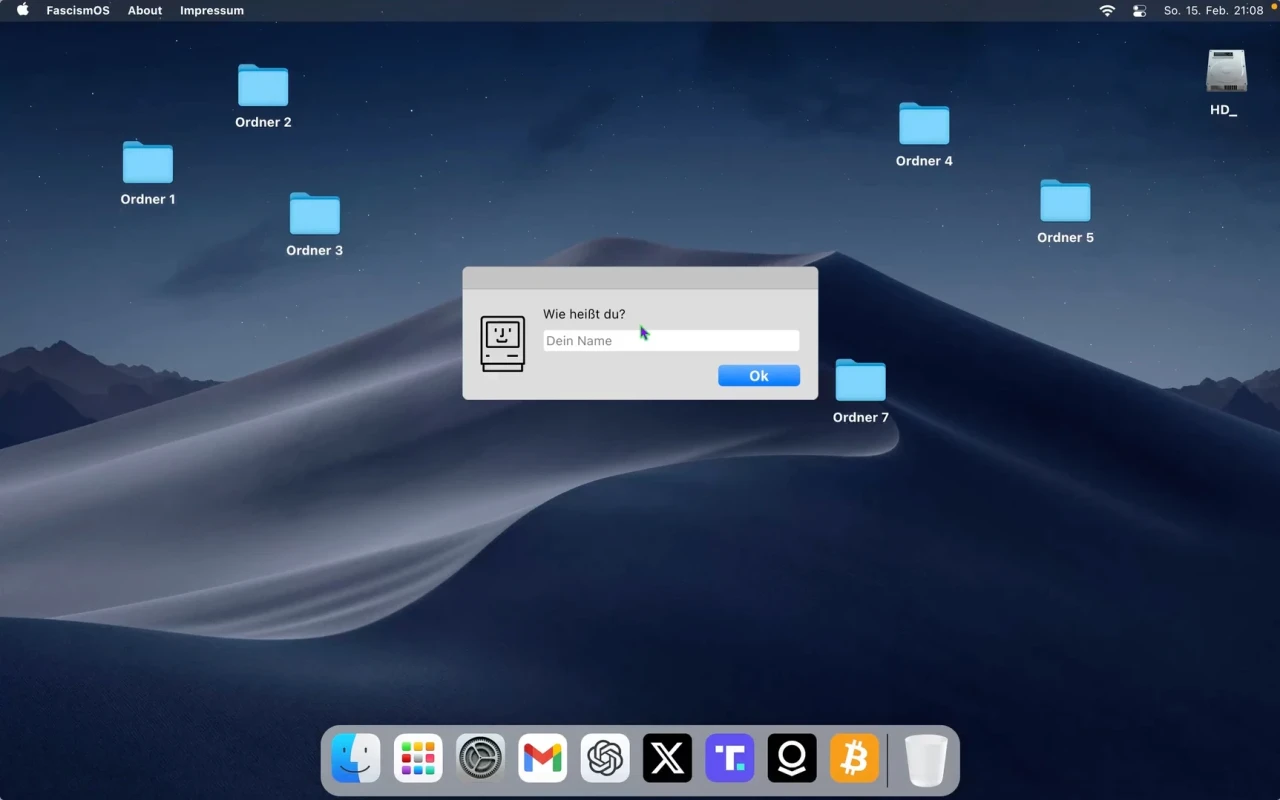Open Finder from the dock
Viewport: 1280px width, 800px height.
point(356,758)
